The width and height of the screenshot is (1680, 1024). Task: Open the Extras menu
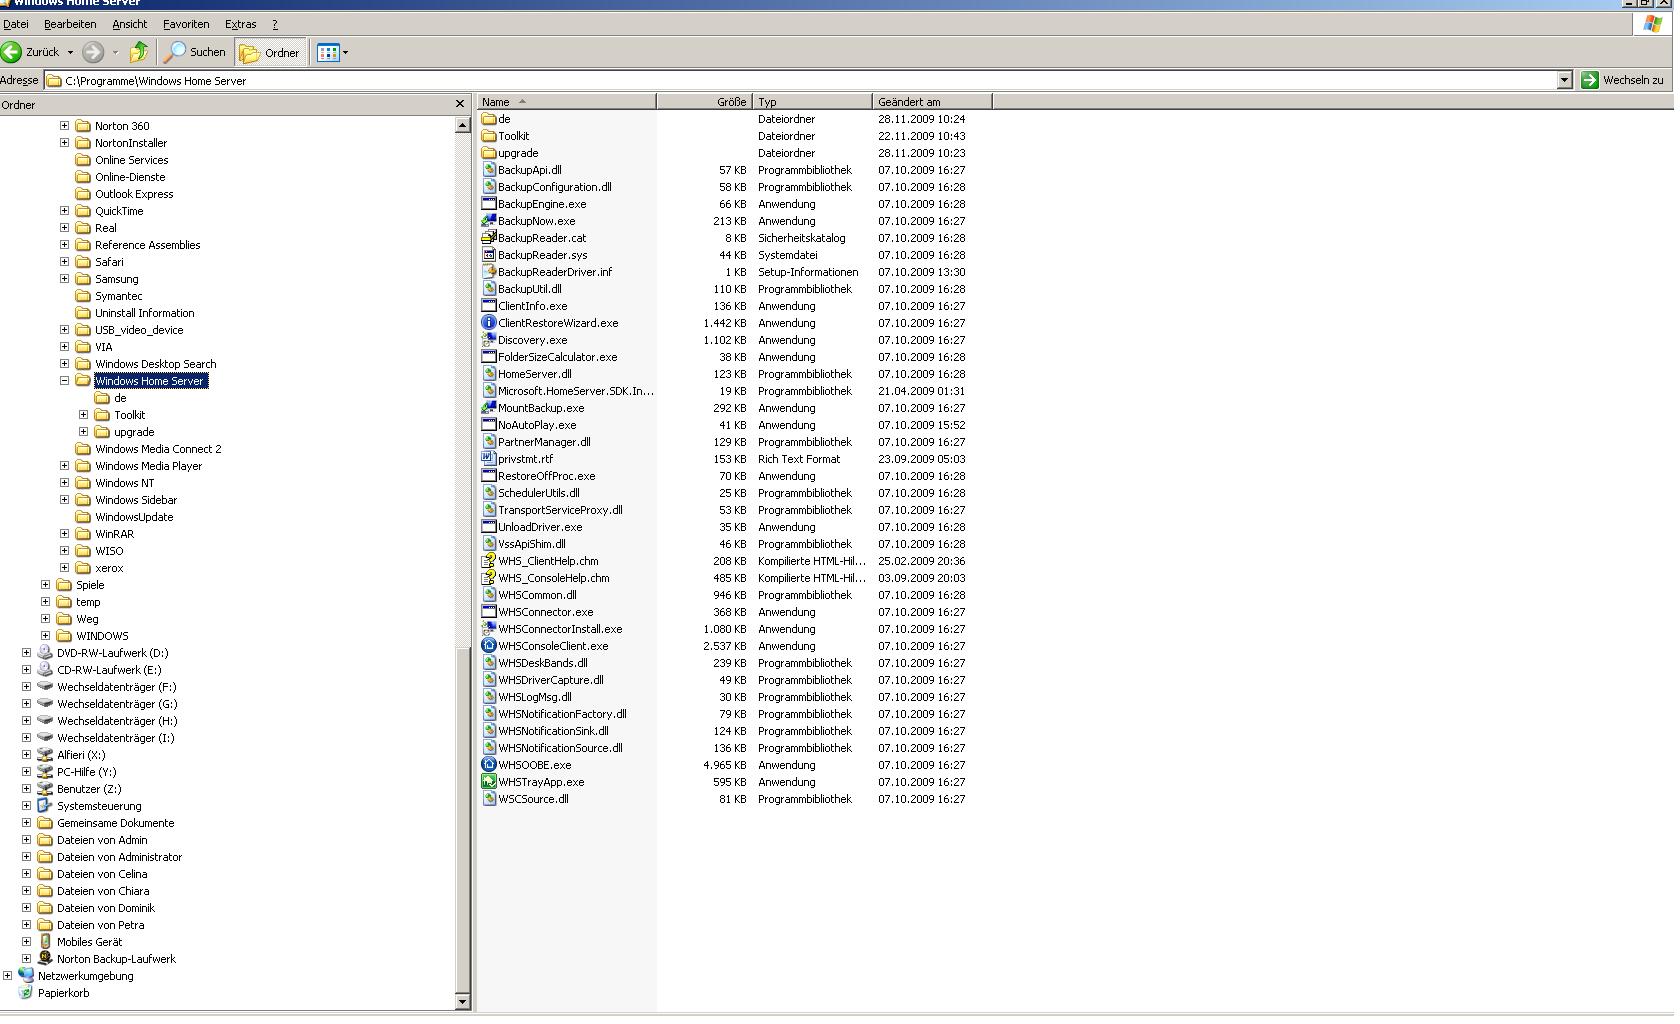point(240,24)
